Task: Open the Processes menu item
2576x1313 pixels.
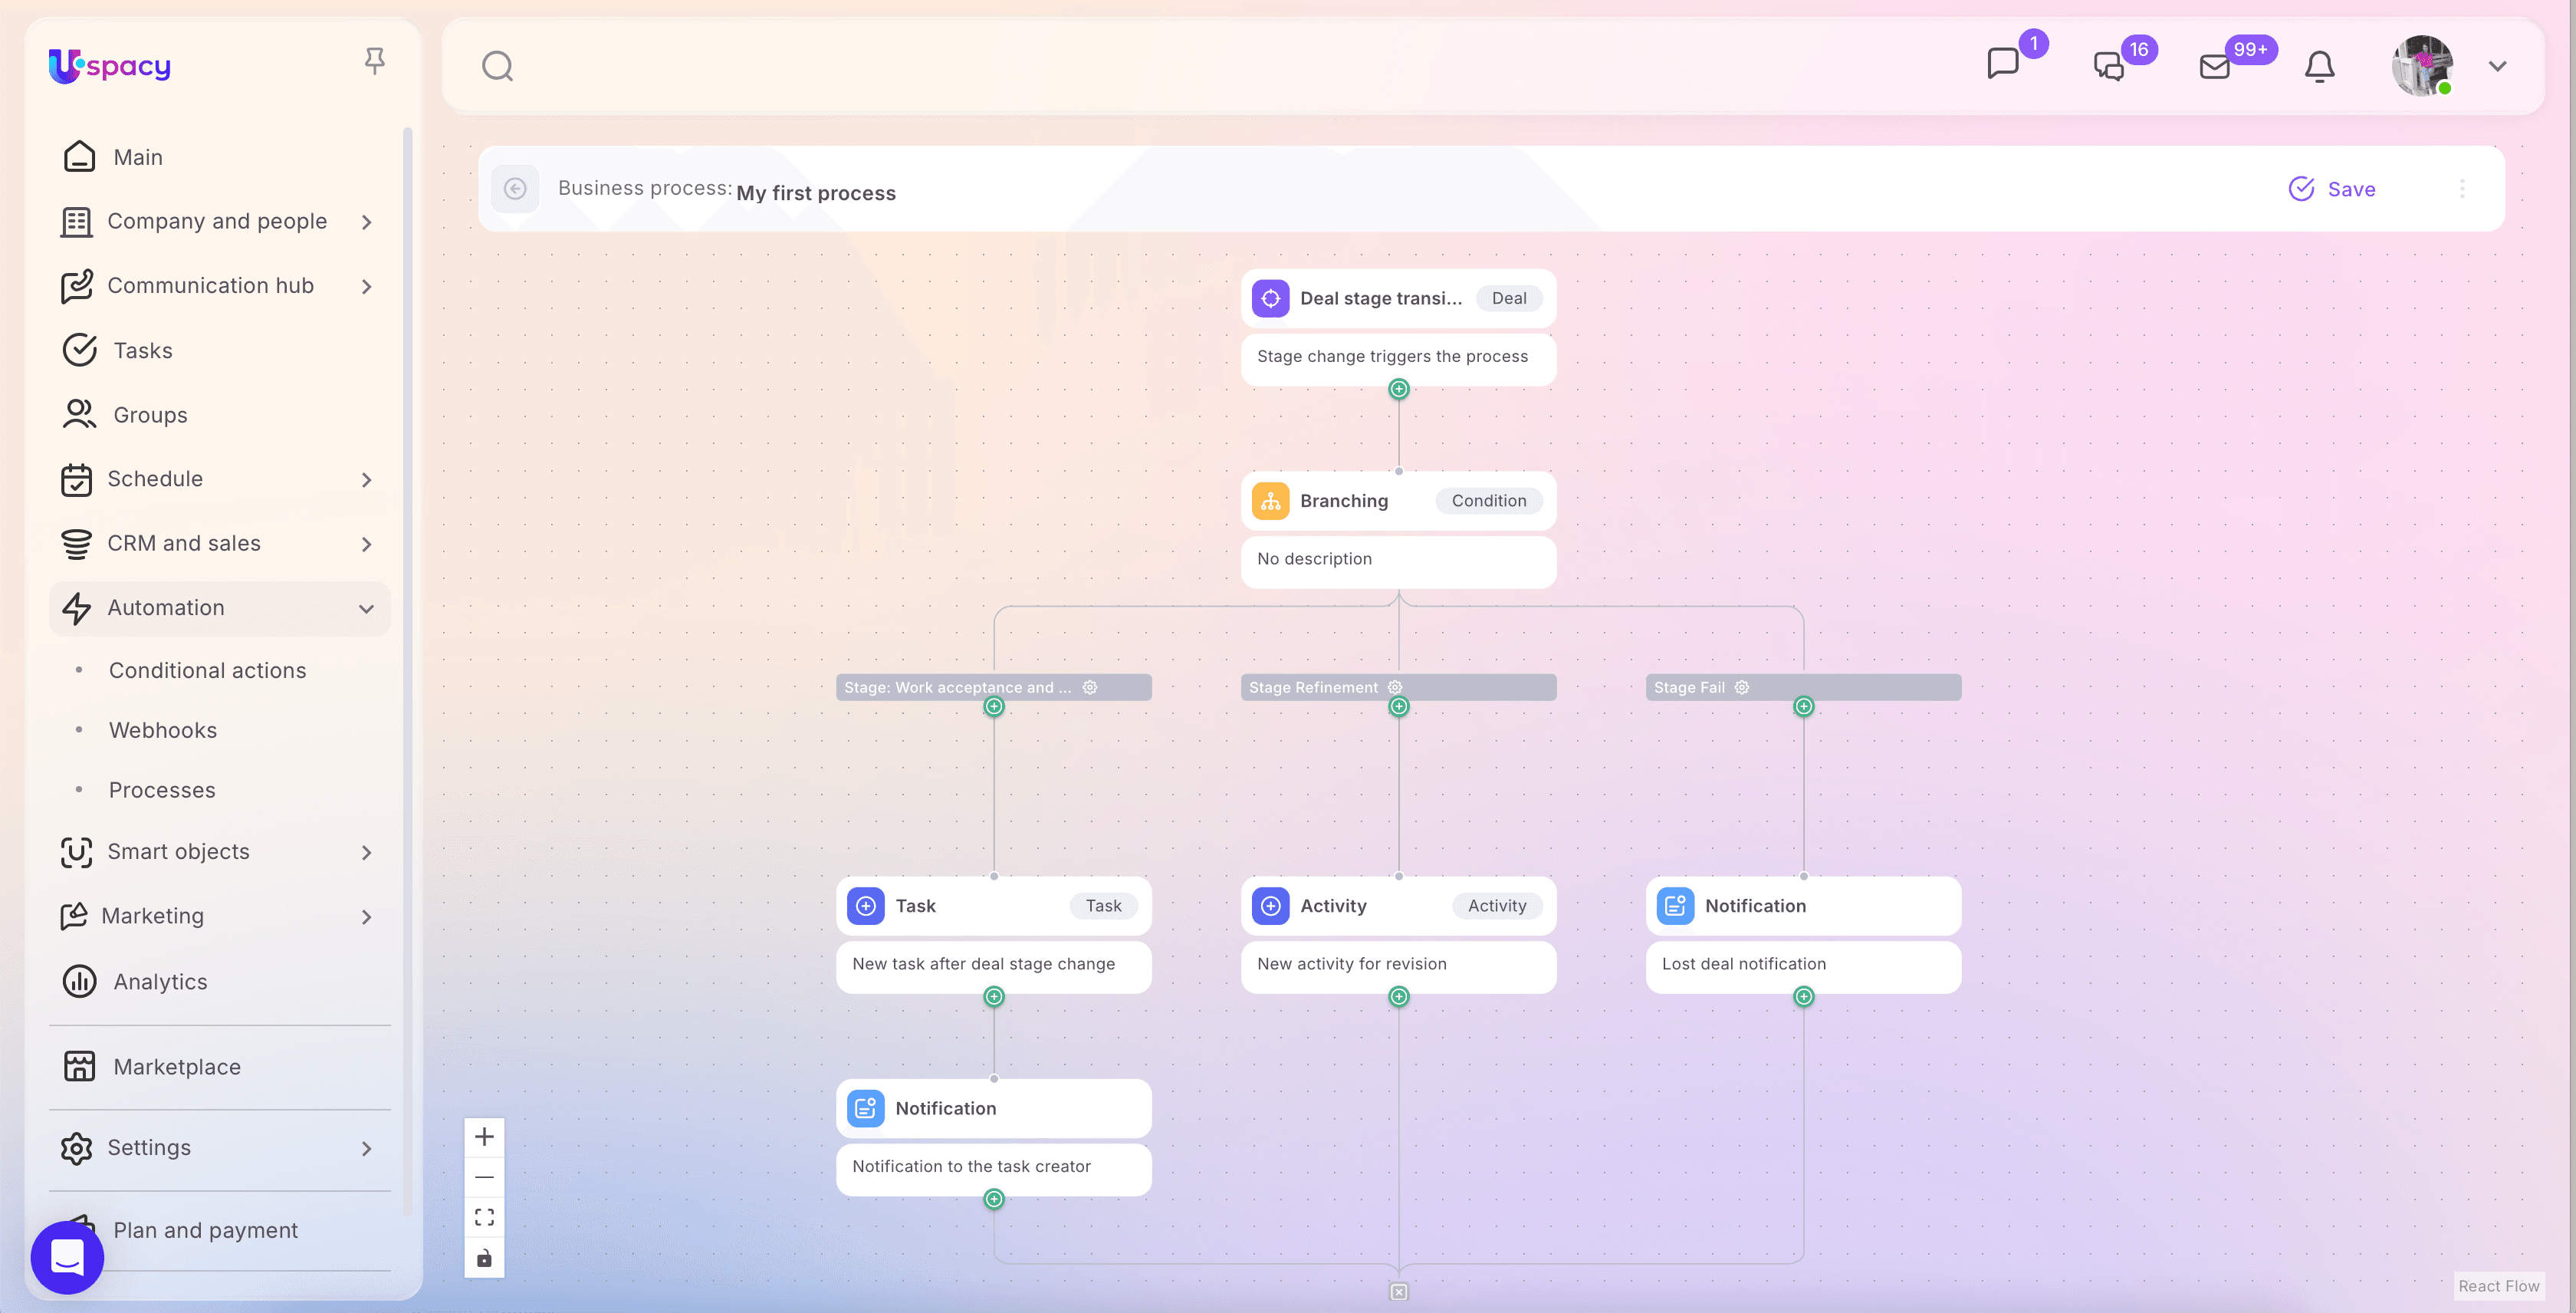Action: (162, 790)
